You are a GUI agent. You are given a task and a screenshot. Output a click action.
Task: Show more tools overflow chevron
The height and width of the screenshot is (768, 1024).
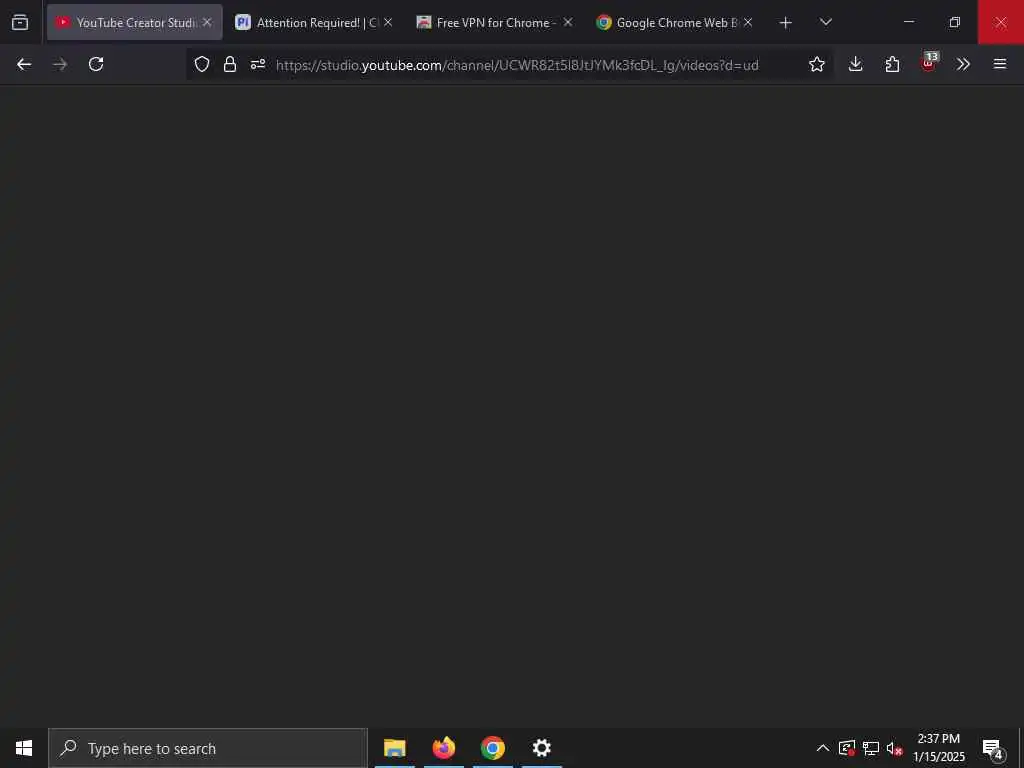[963, 64]
